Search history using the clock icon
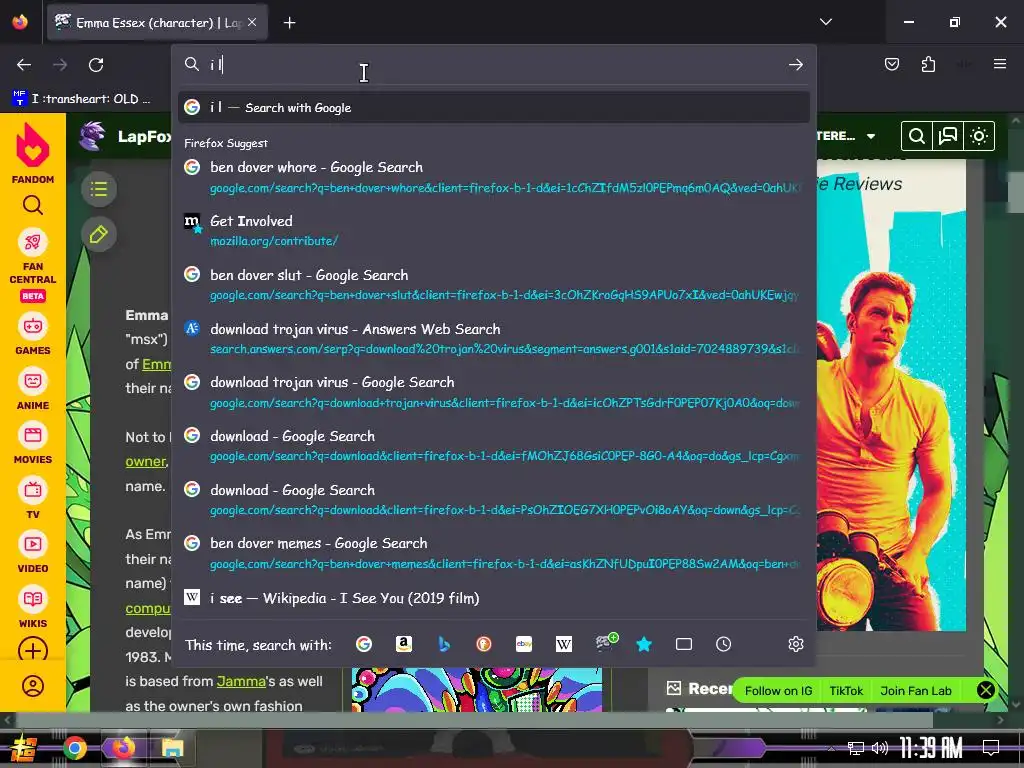This screenshot has width=1024, height=768. coord(724,645)
